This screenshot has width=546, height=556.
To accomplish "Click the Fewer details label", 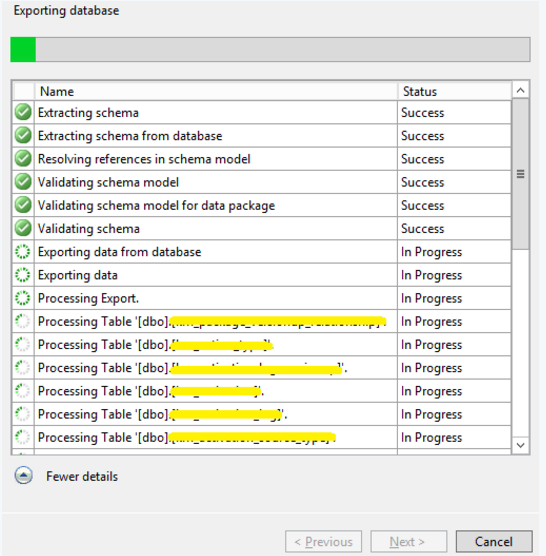I will tap(82, 476).
